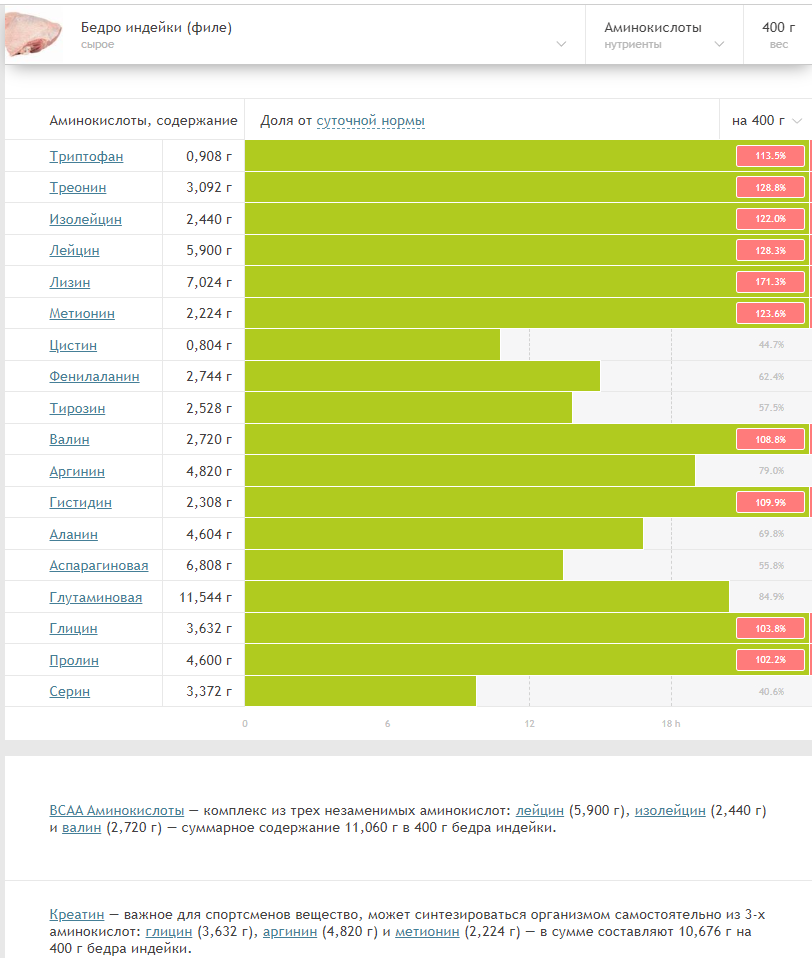Click the Пролин row link
812x958 pixels.
tap(74, 660)
